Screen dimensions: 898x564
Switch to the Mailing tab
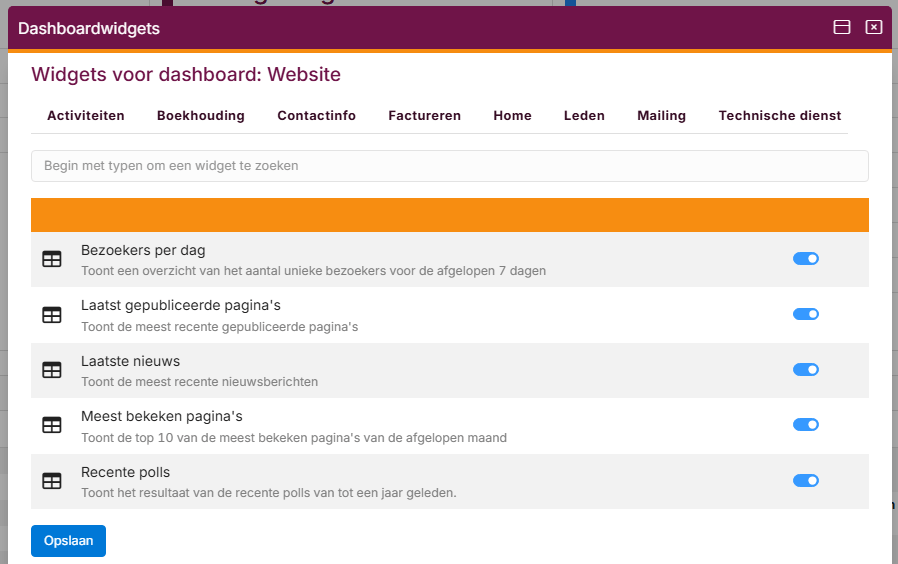pyautogui.click(x=661, y=116)
